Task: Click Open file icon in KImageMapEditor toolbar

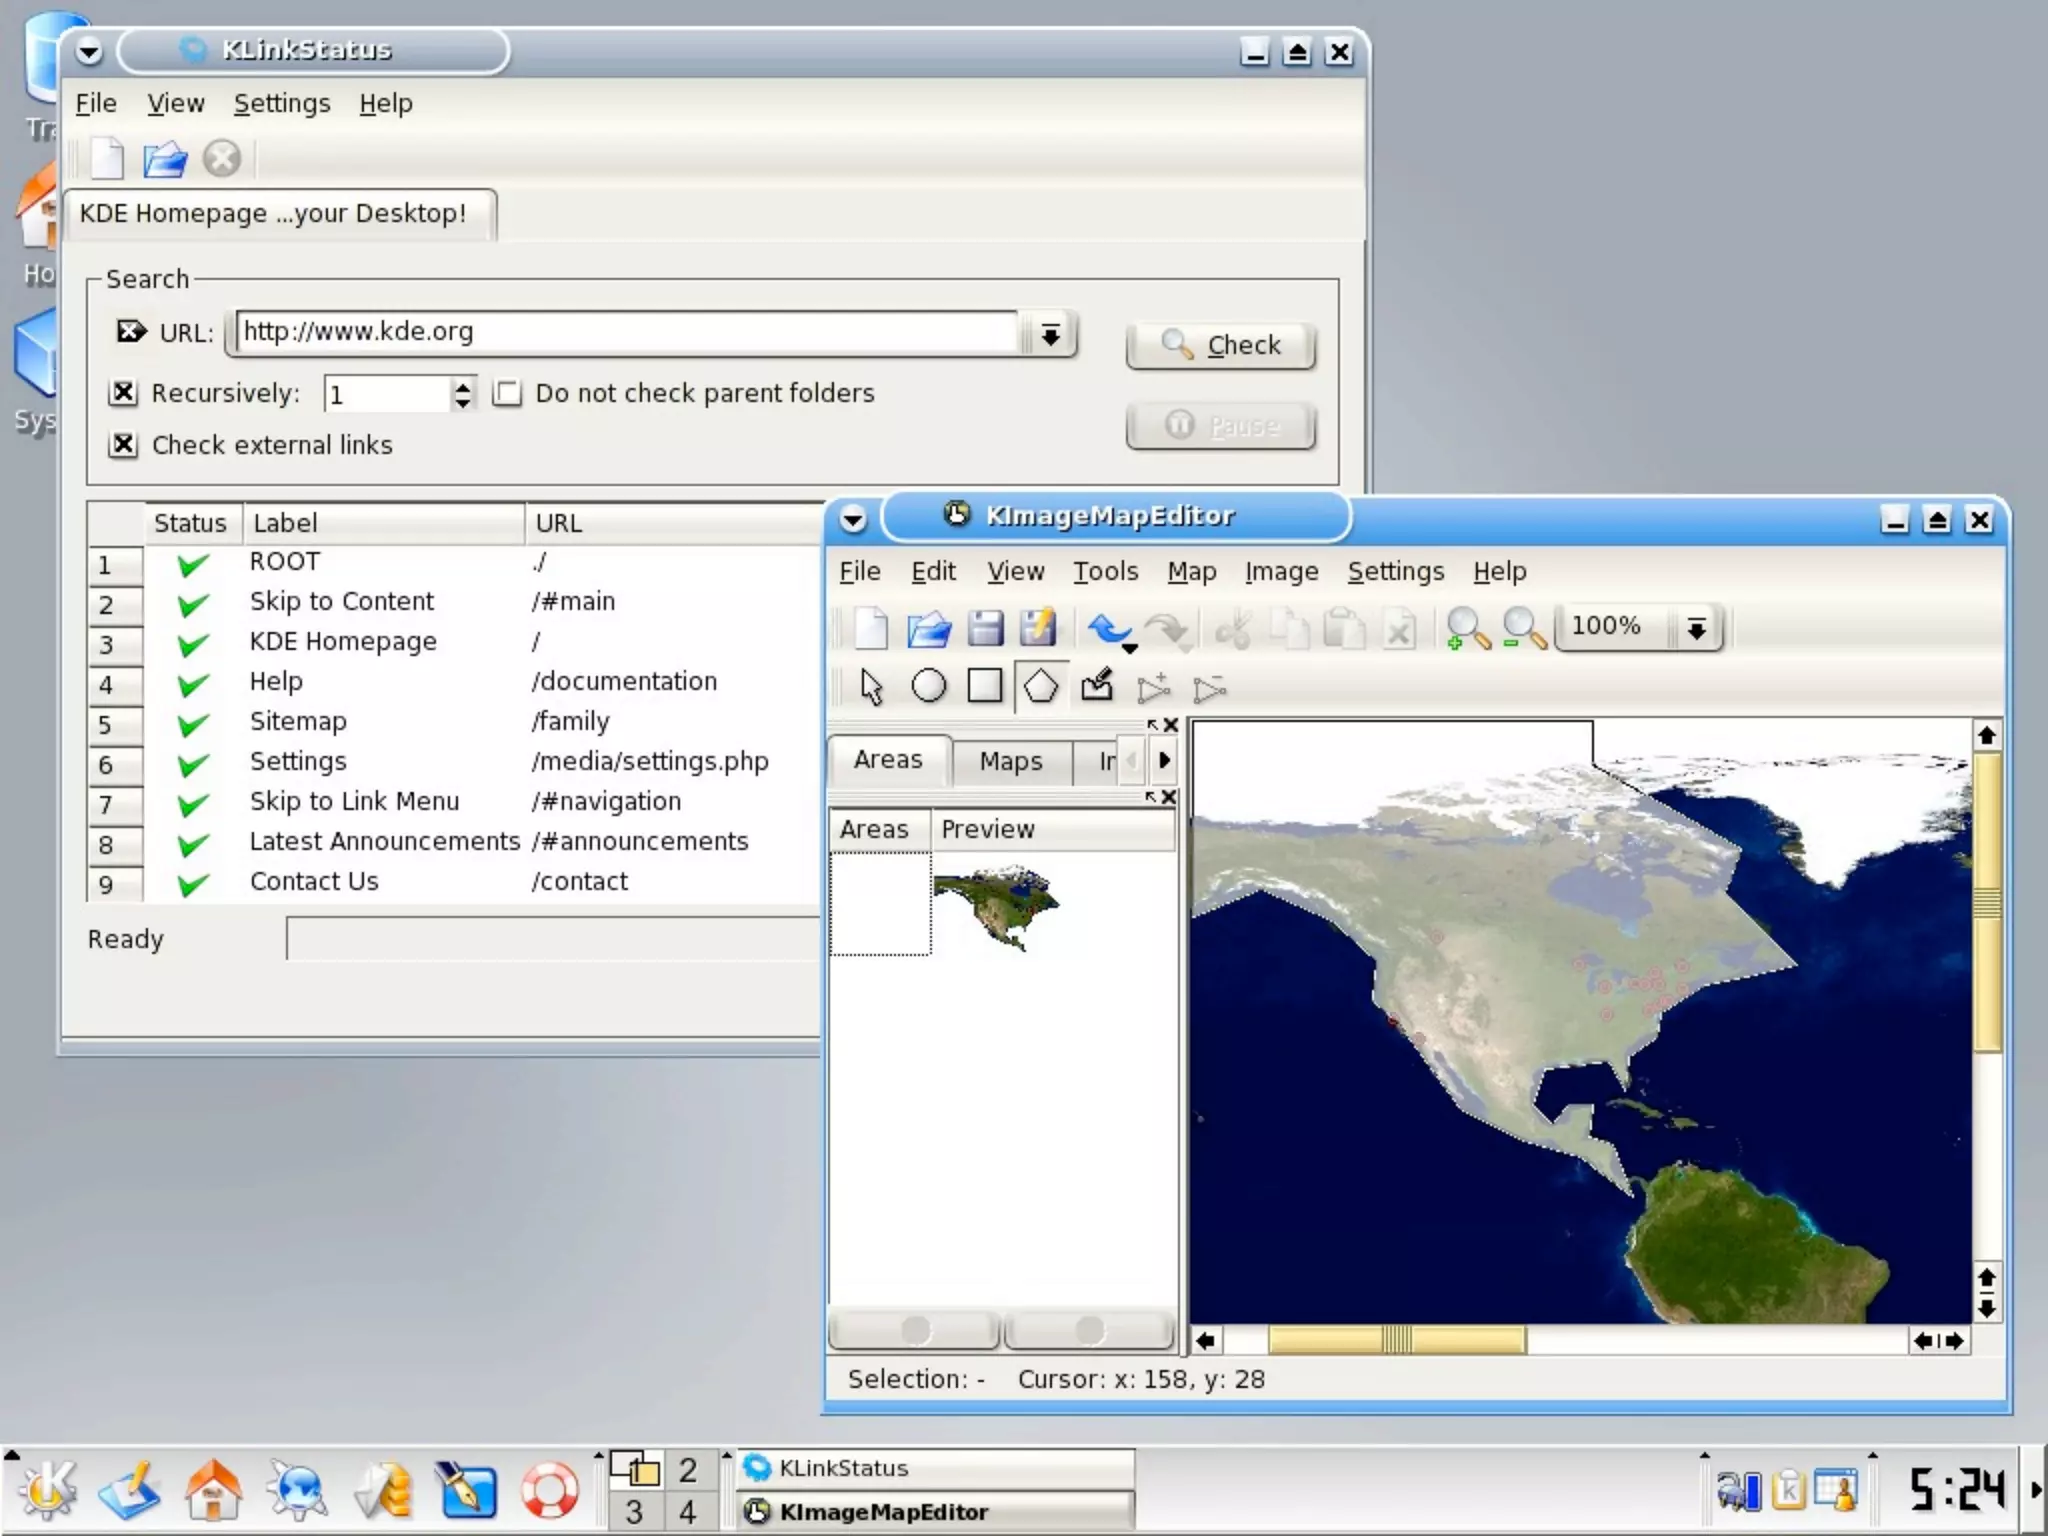Action: click(x=929, y=629)
